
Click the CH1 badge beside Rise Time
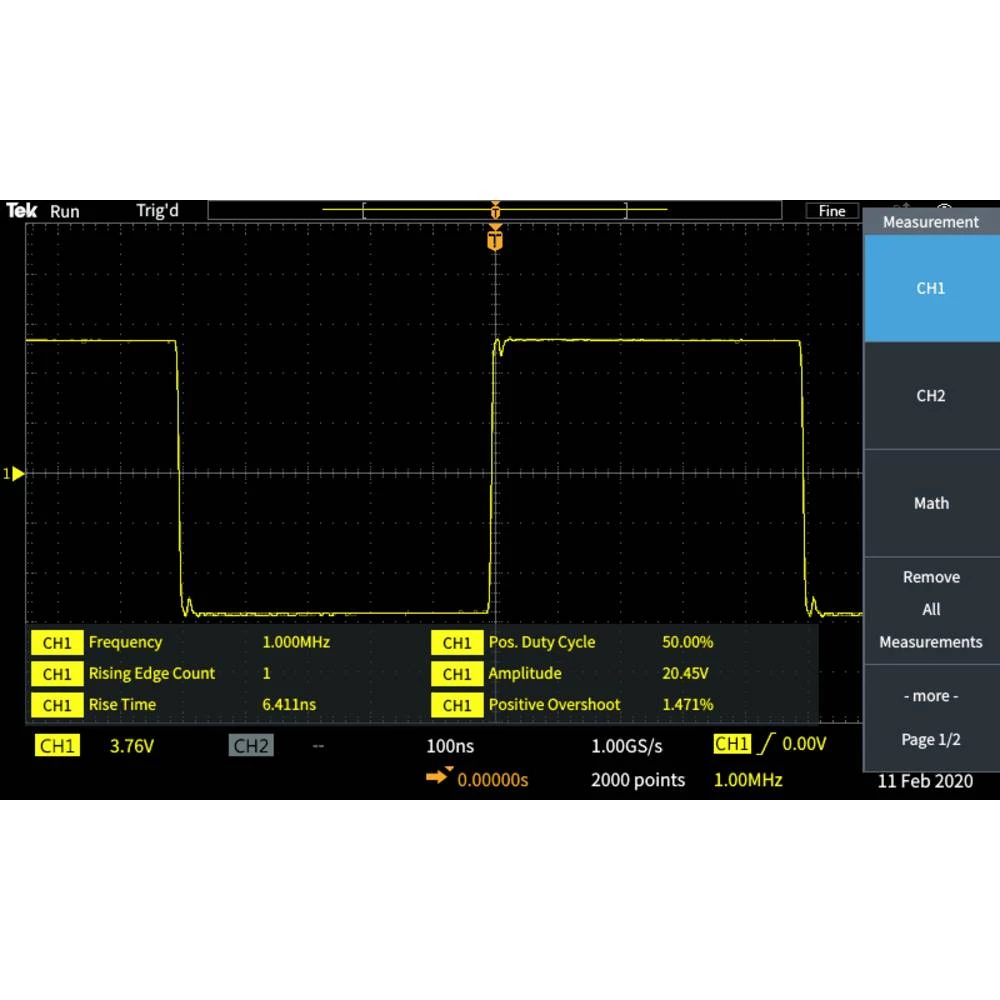click(x=57, y=705)
